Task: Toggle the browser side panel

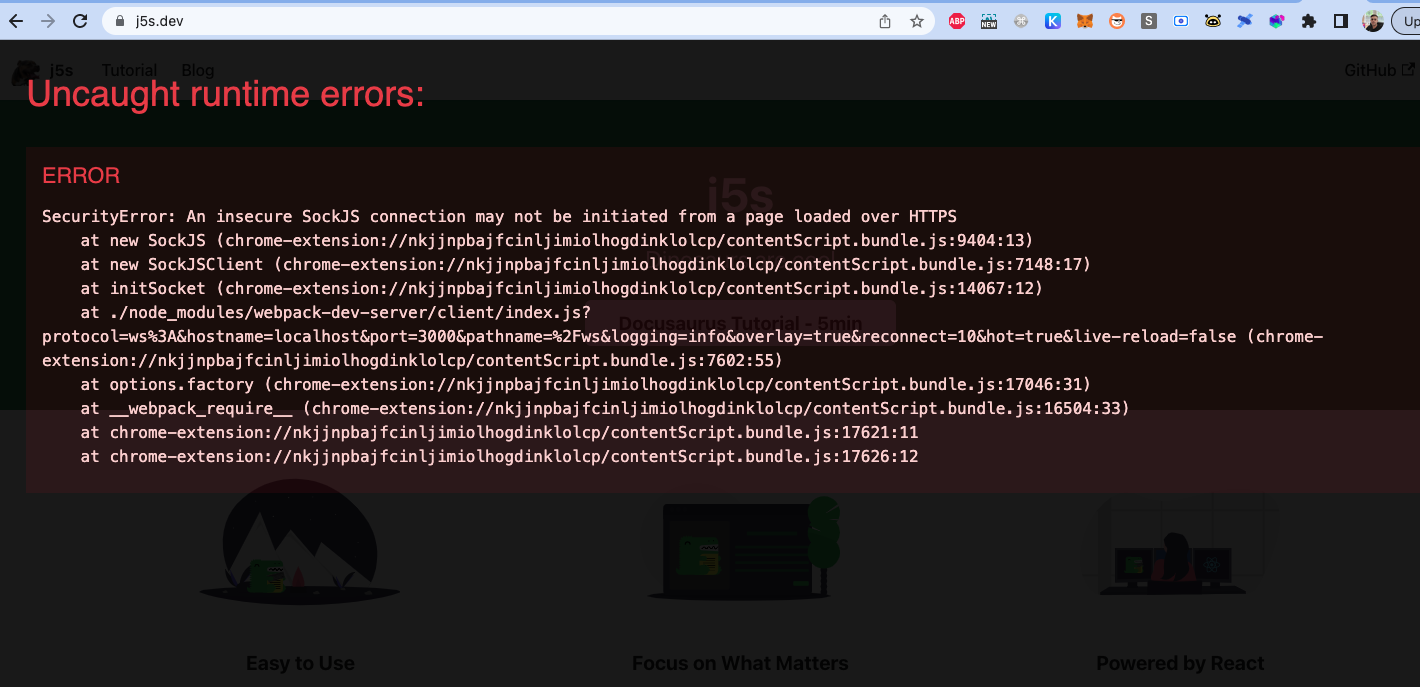Action: [x=1341, y=21]
